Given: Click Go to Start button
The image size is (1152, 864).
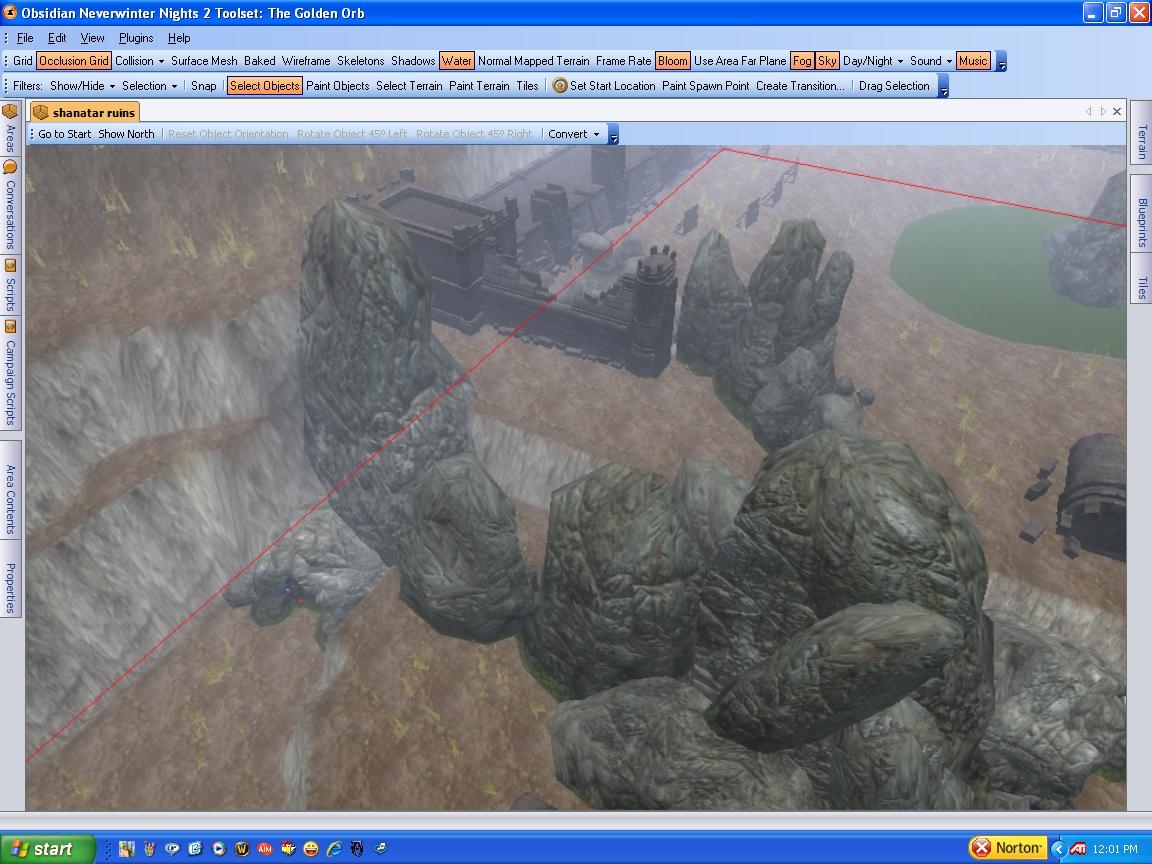Looking at the screenshot, I should coord(64,134).
